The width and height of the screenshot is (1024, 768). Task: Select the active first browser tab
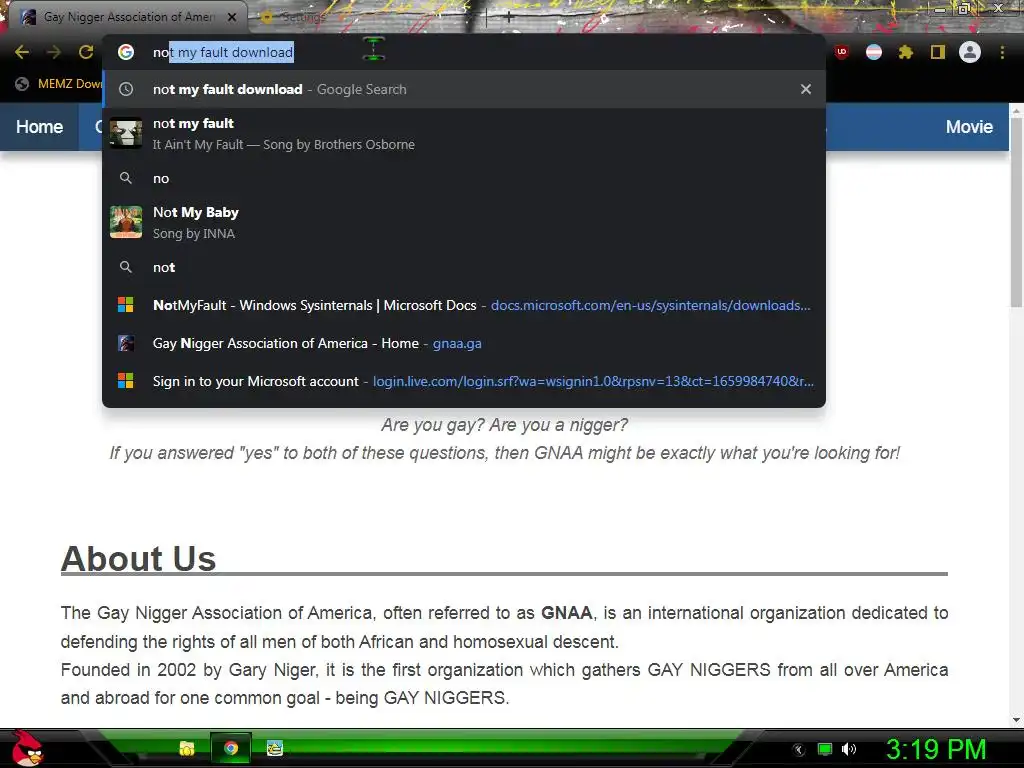pyautogui.click(x=127, y=17)
